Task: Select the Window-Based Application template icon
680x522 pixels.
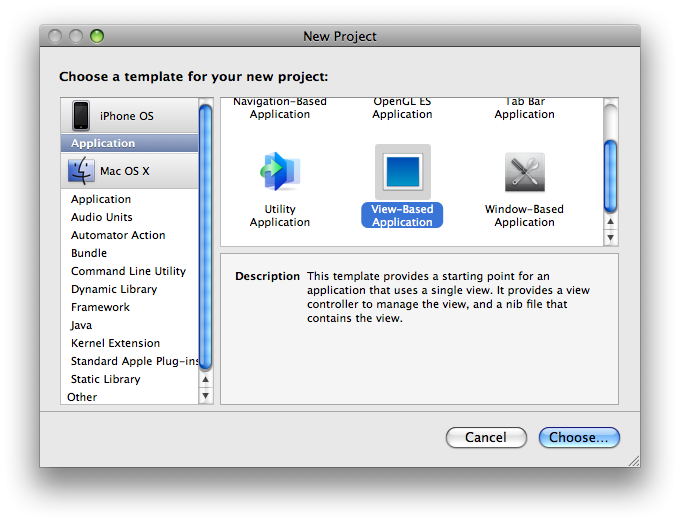Action: (x=525, y=172)
